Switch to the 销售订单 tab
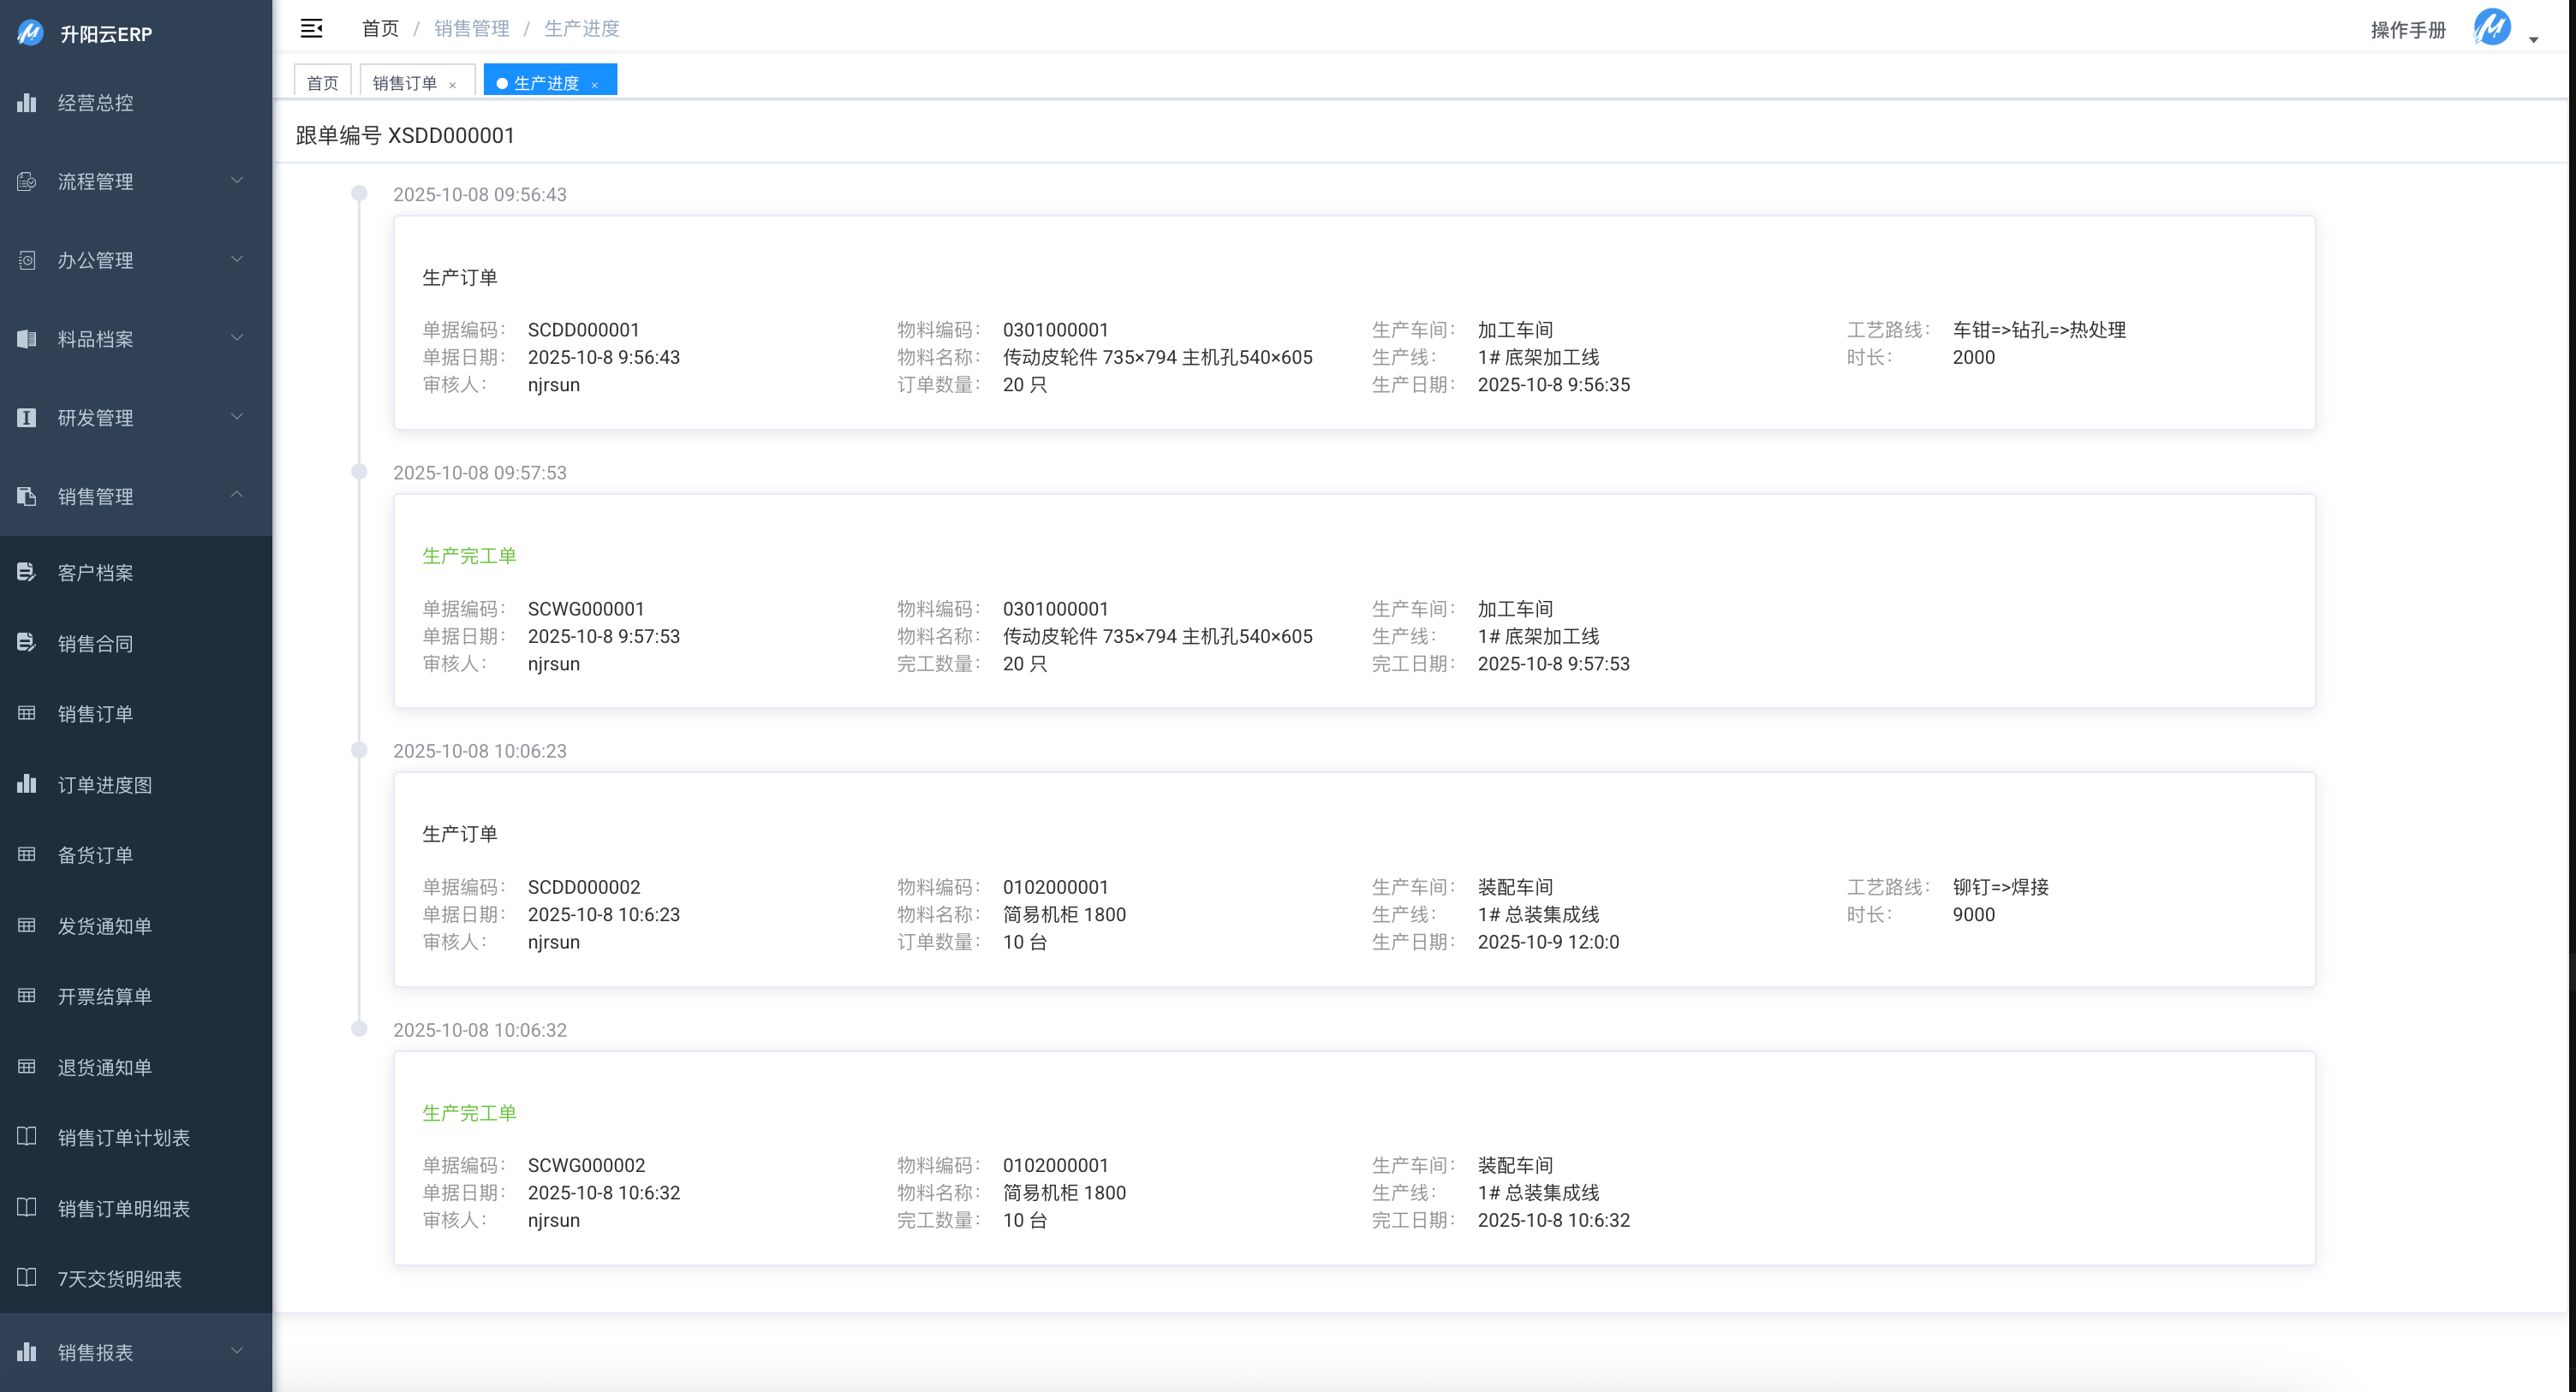2576x1392 pixels. click(x=405, y=83)
